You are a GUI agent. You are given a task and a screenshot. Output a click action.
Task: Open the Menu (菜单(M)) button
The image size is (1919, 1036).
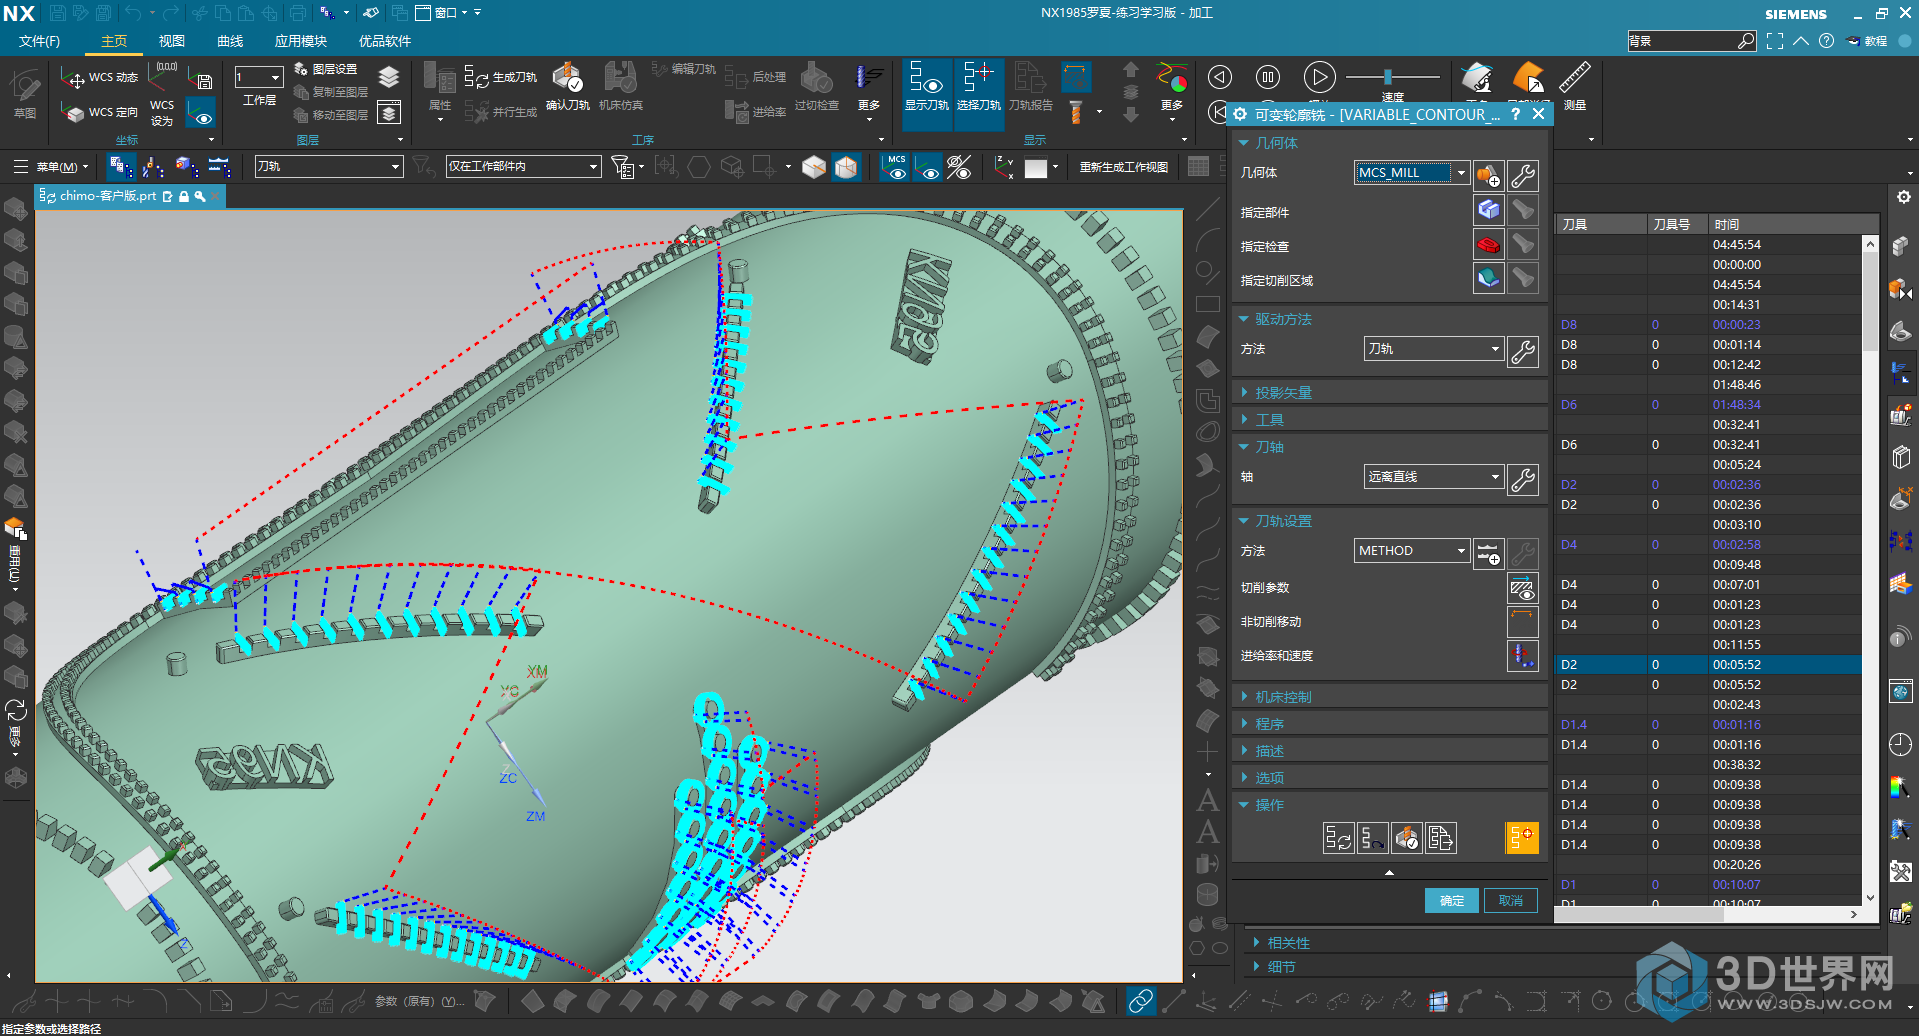click(50, 167)
